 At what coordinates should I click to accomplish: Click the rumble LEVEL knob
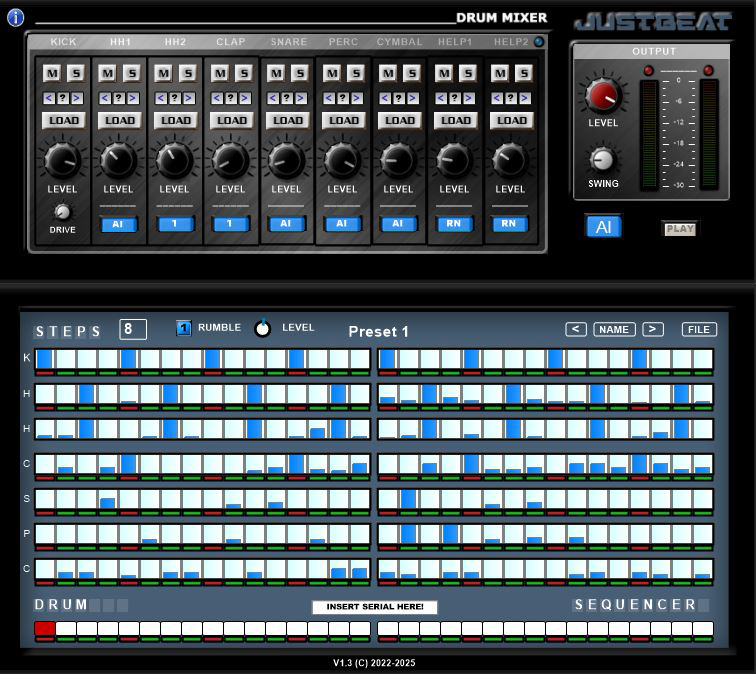coord(263,328)
